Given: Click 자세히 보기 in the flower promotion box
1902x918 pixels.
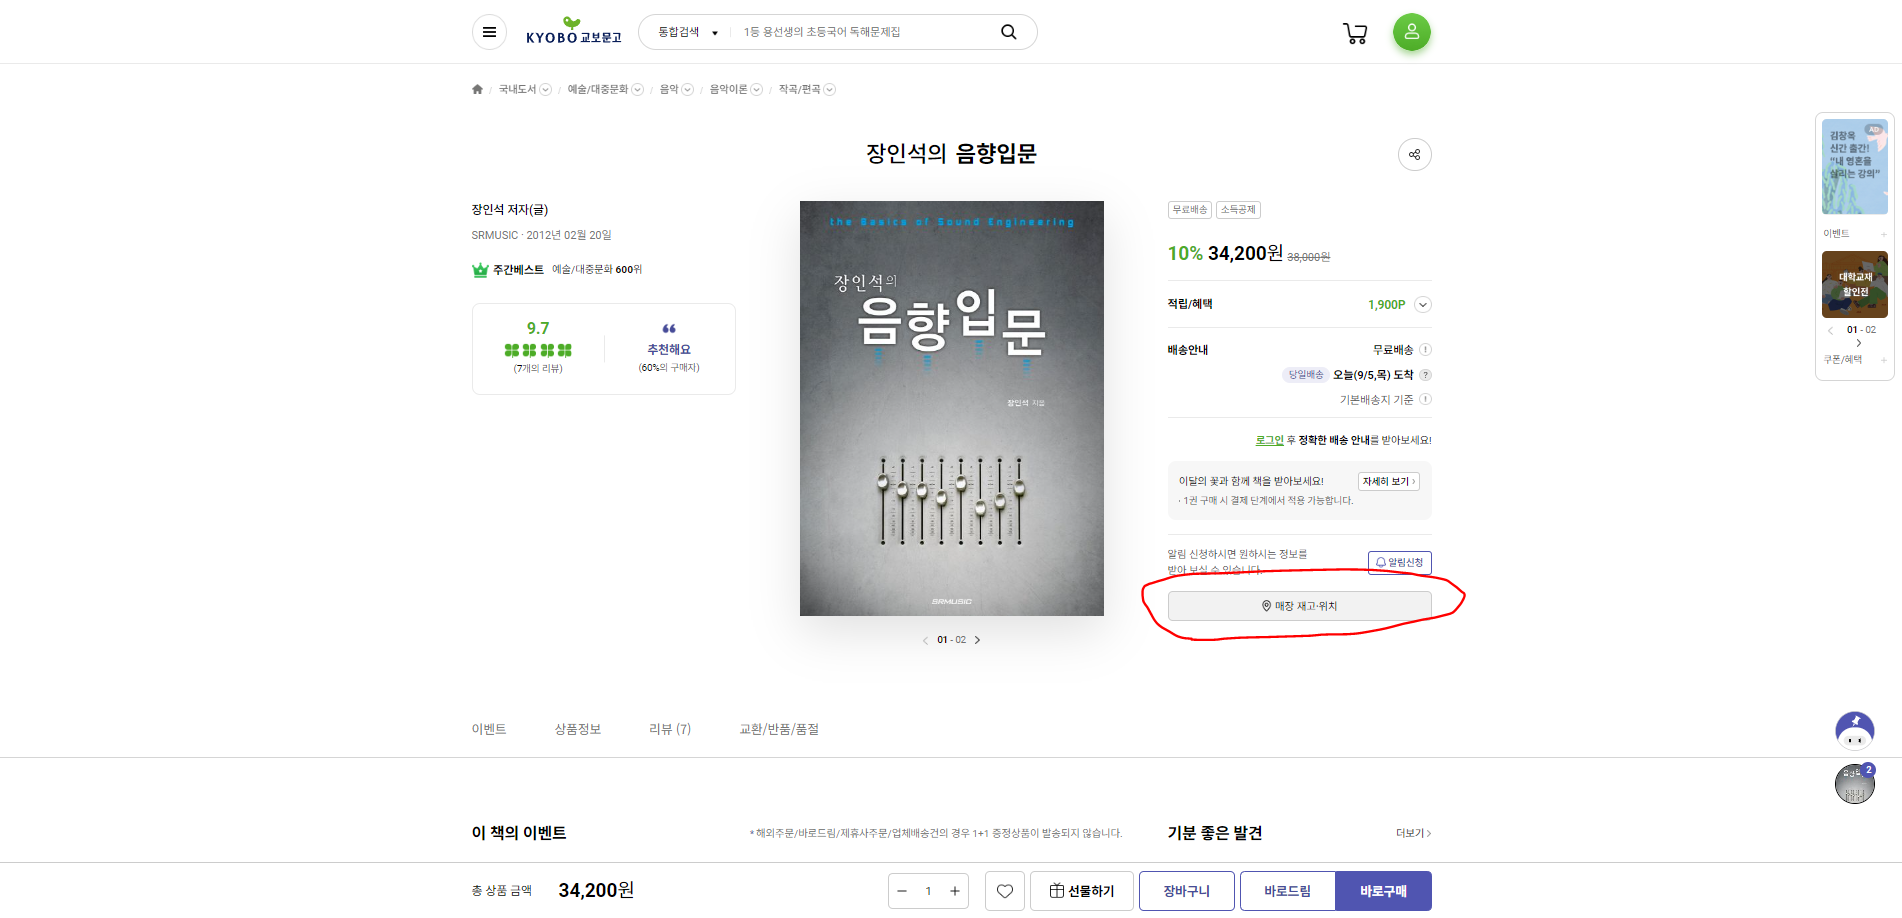Looking at the screenshot, I should tap(1388, 481).
